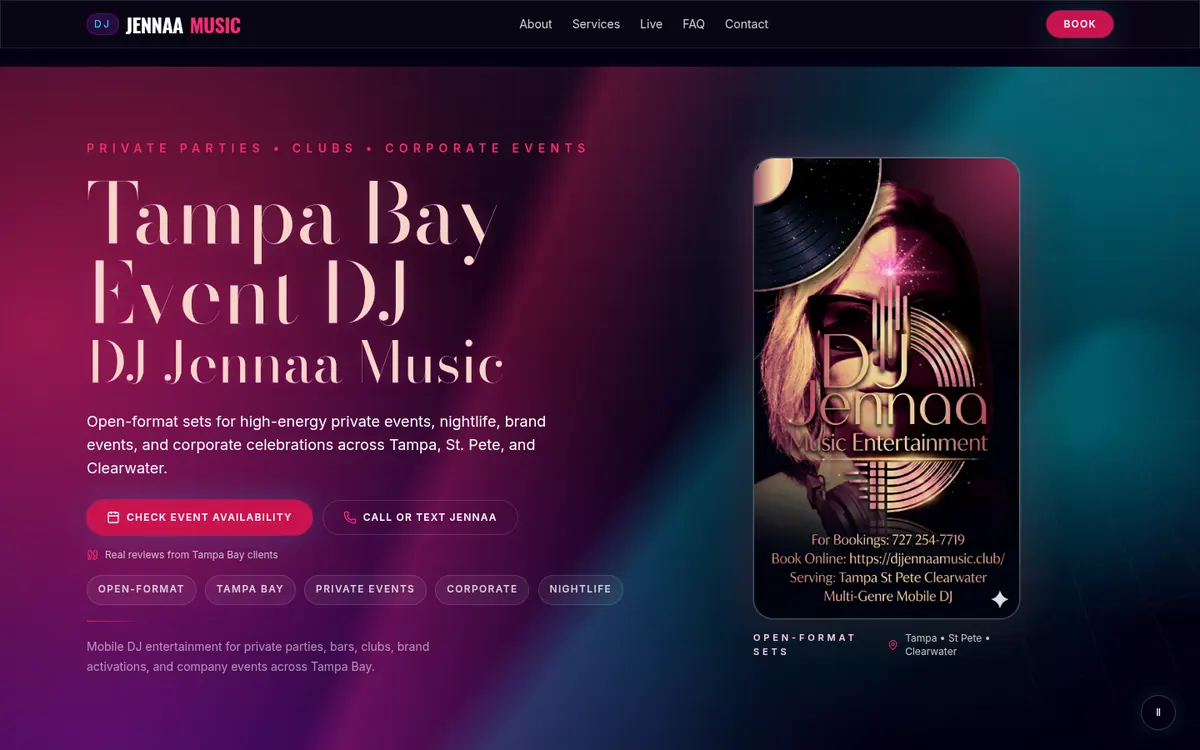The image size is (1200, 750).
Task: Click the location pin icon by Tampa
Action: pyautogui.click(x=893, y=645)
